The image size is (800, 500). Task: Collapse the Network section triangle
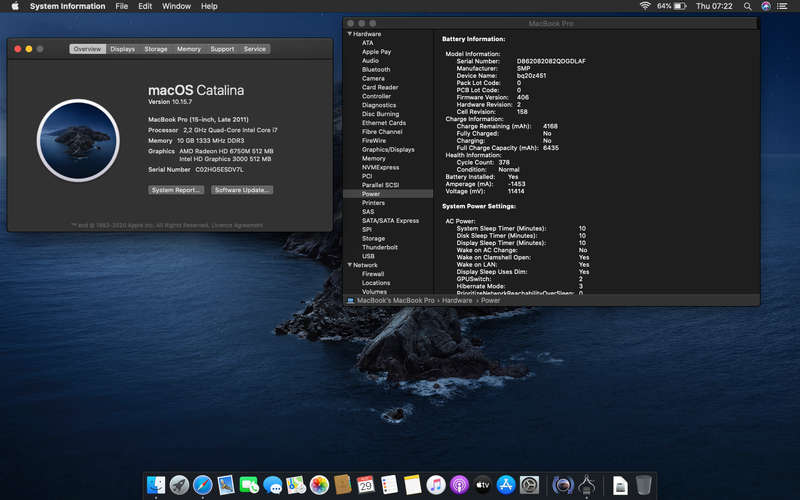(x=349, y=265)
